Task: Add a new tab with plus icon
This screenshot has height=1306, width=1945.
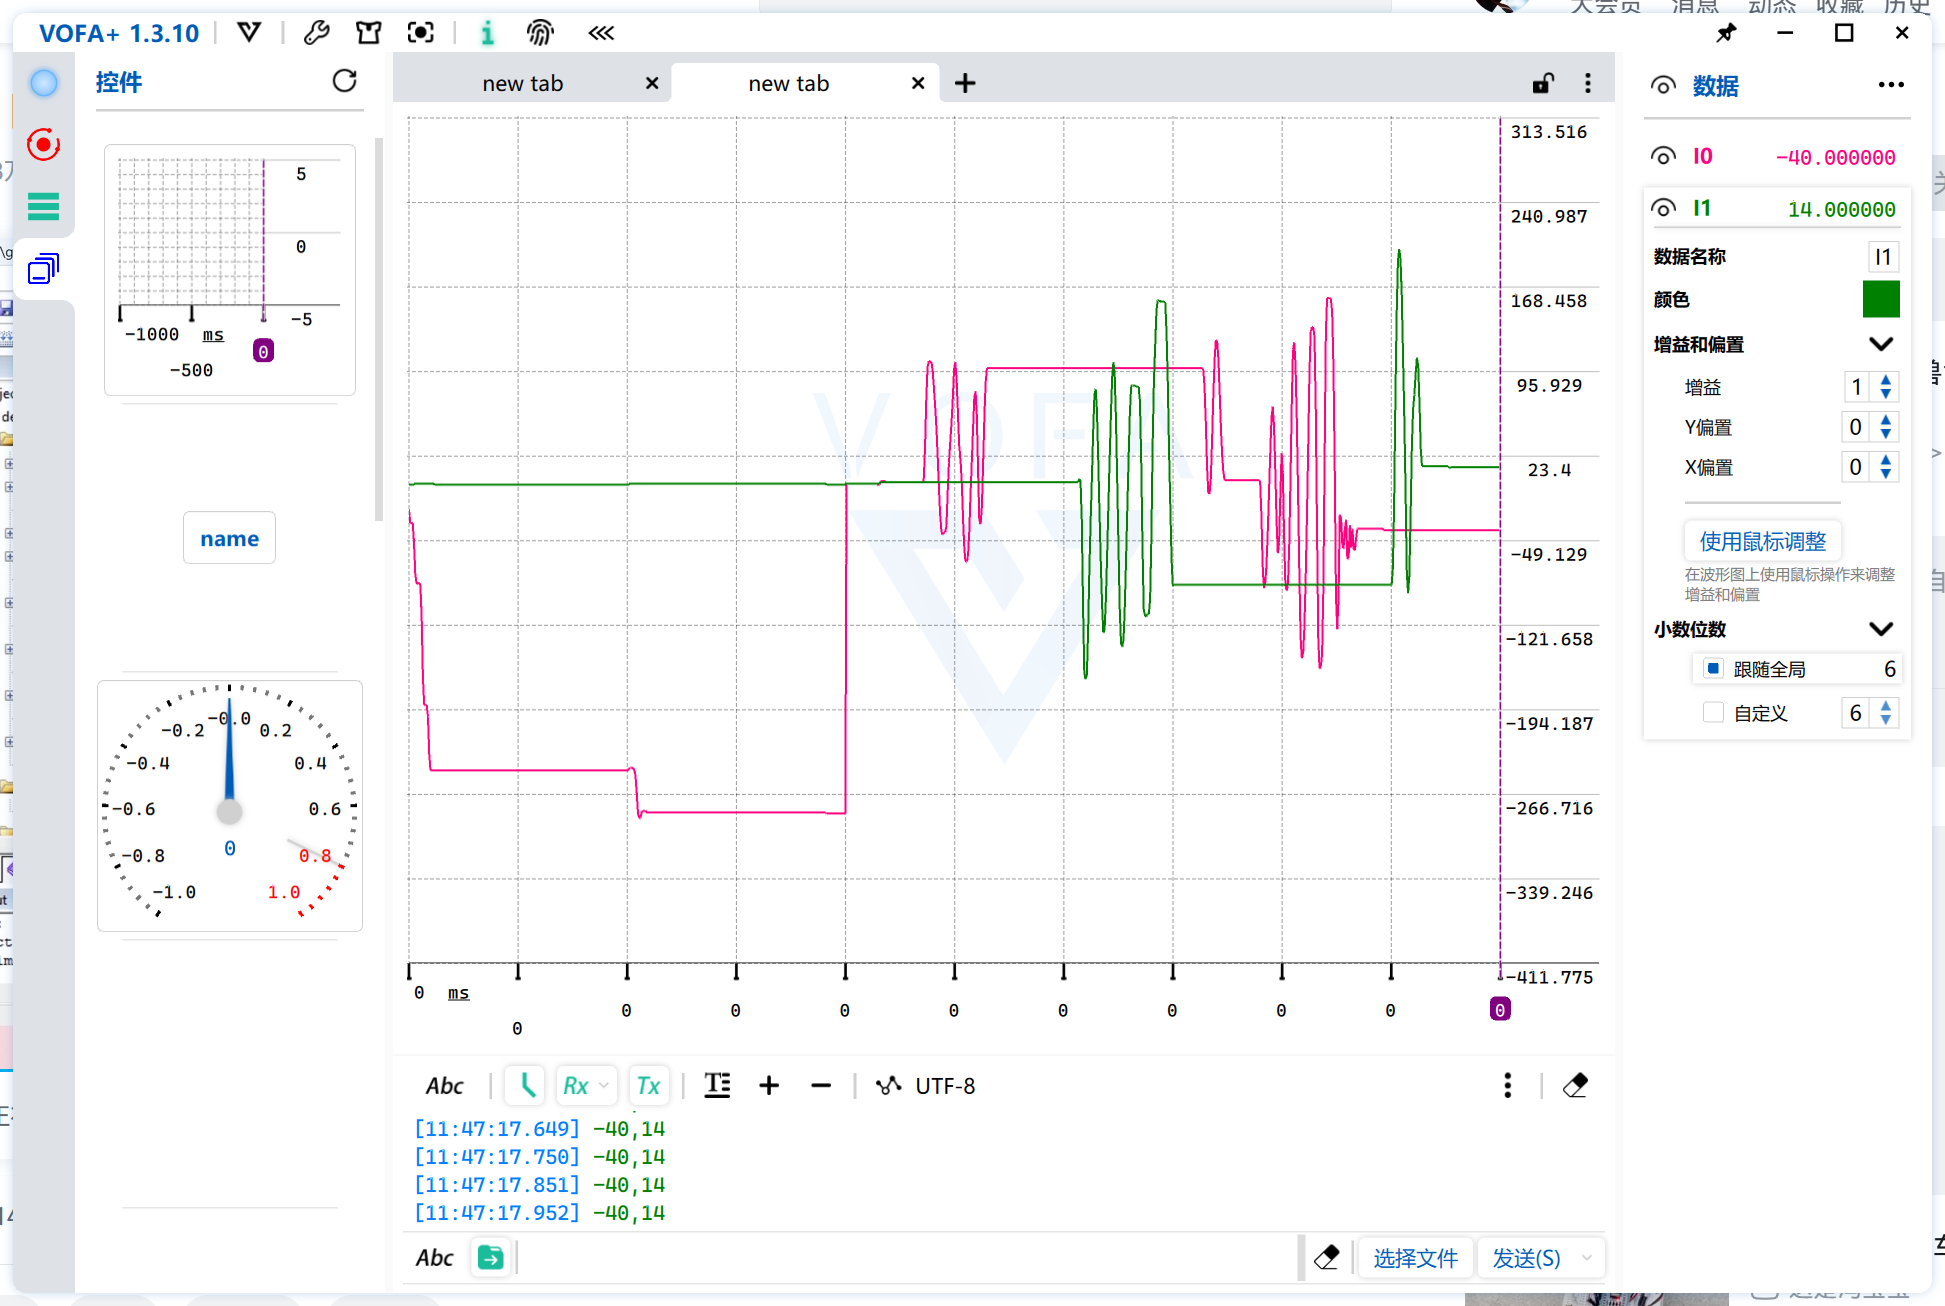Action: 965,83
